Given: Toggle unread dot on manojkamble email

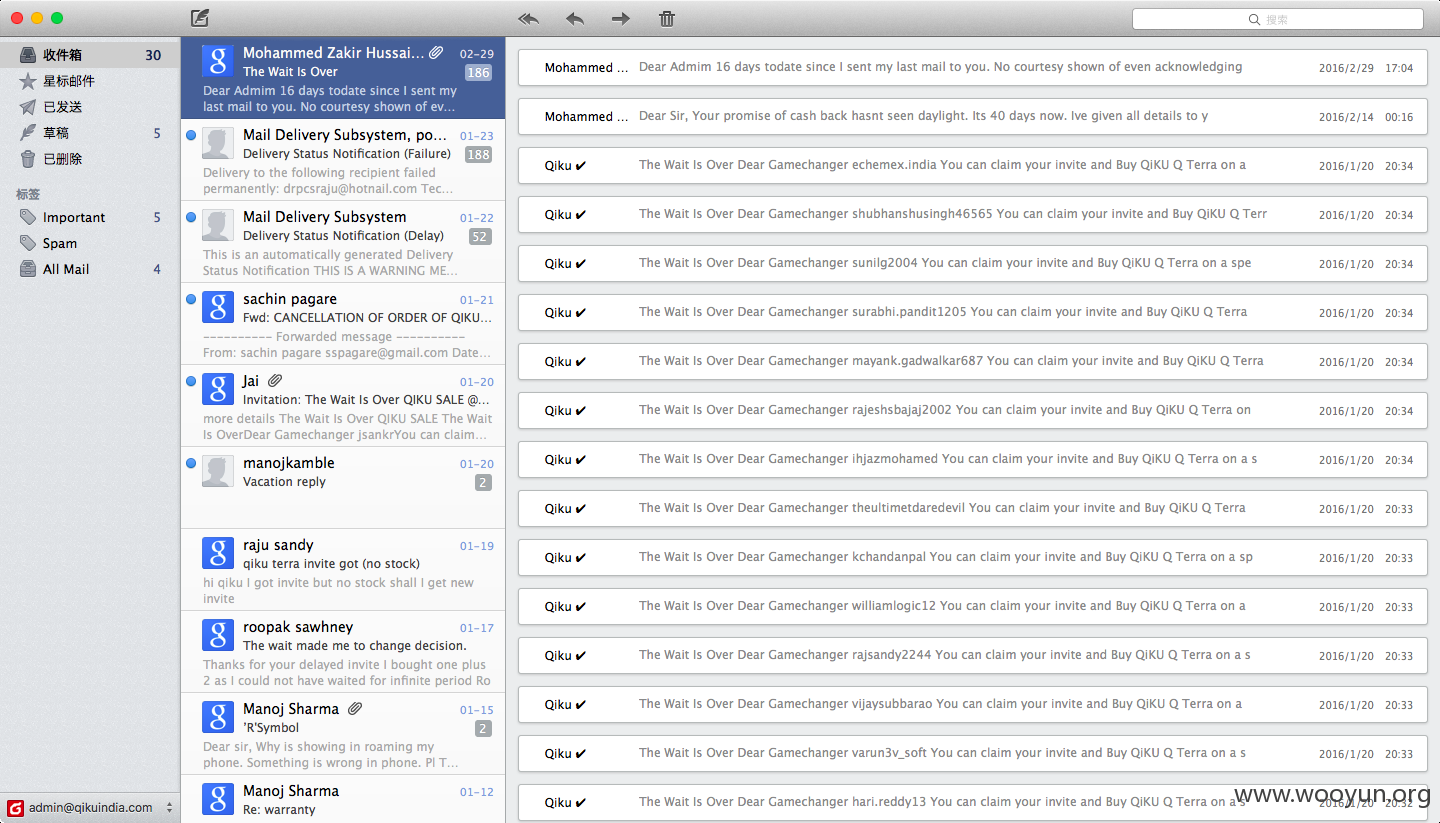Looking at the screenshot, I should [190, 463].
